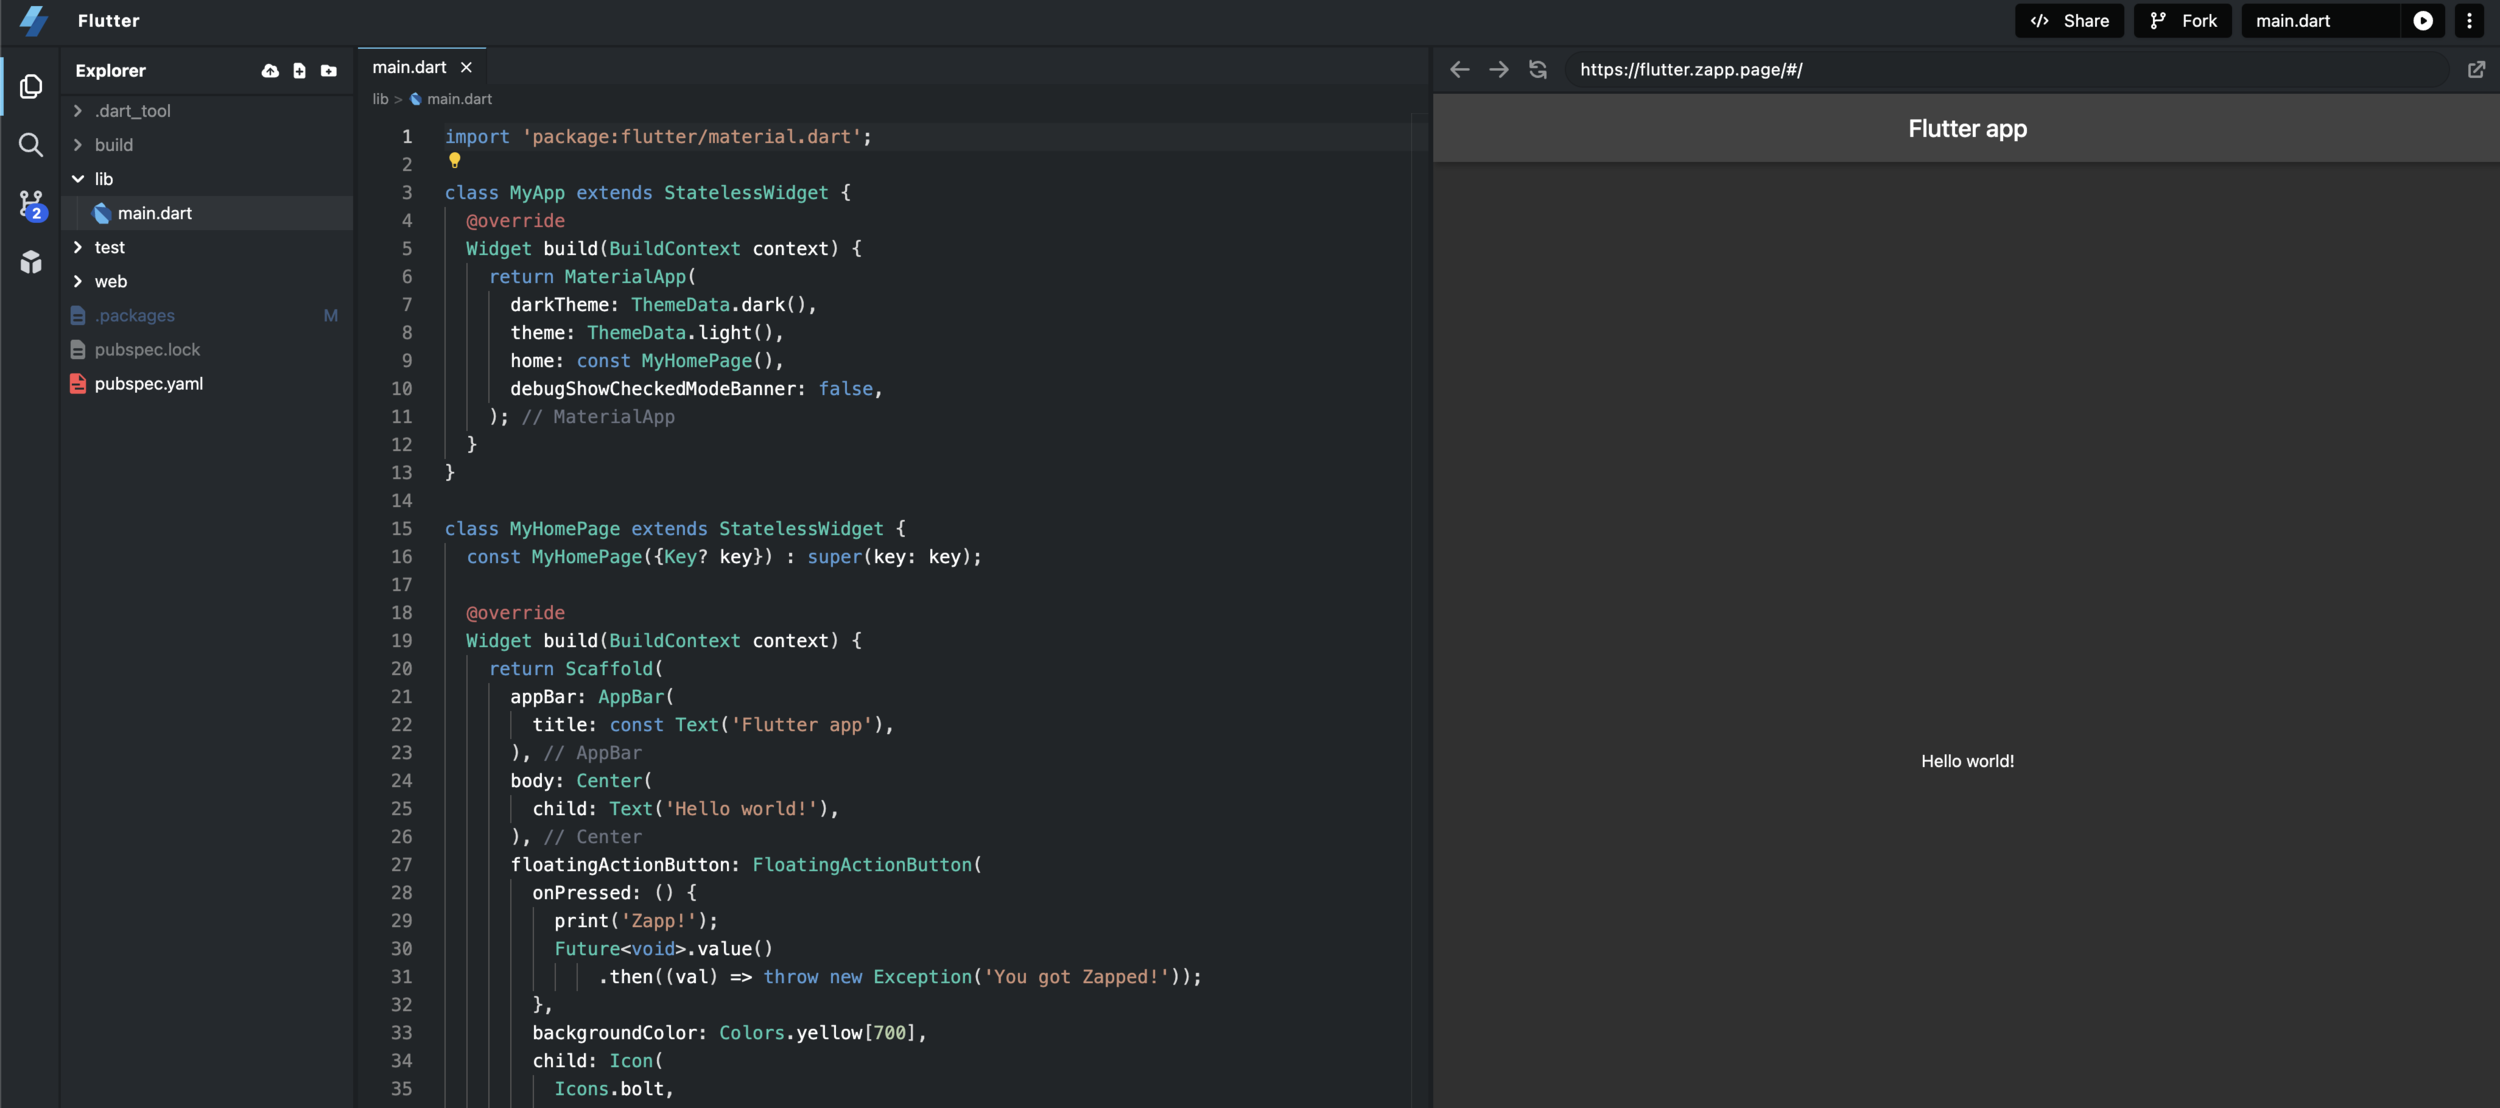Open pubspec.yaml in file tree
Screen dimensions: 2500x1108
point(148,384)
